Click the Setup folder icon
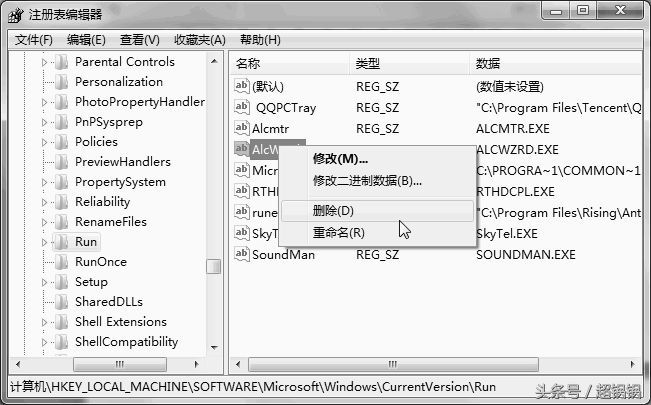651x405 pixels. click(61, 282)
